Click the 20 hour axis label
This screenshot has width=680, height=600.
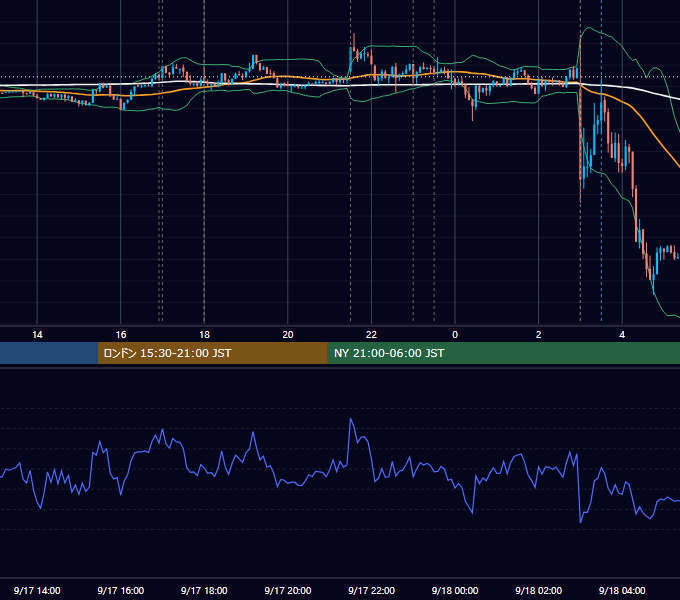288,335
